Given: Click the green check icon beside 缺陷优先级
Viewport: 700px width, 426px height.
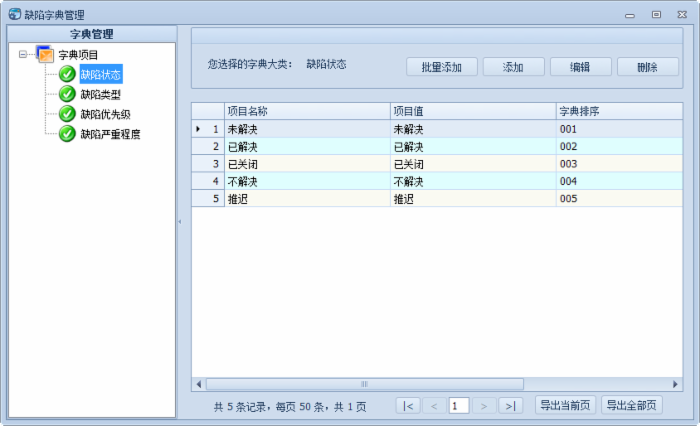Looking at the screenshot, I should [x=67, y=114].
